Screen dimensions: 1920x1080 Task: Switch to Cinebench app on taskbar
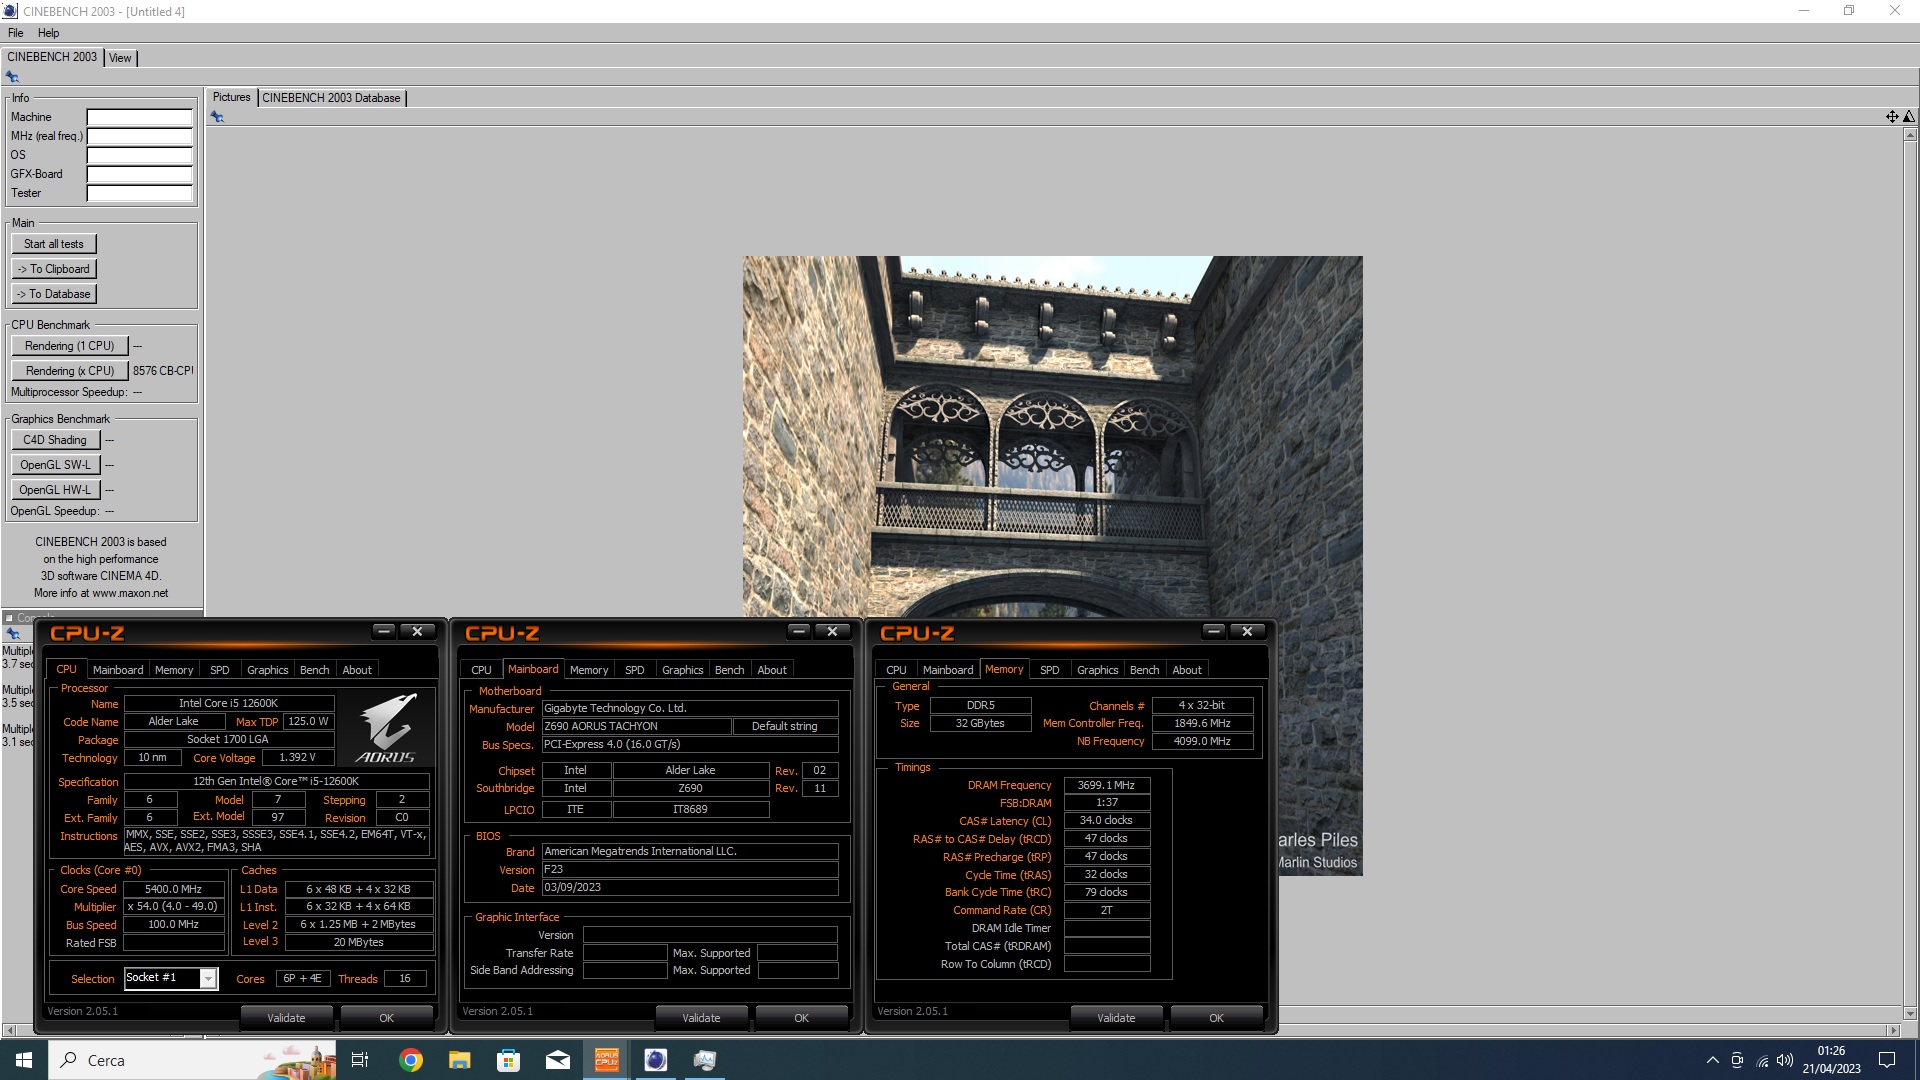pos(656,1060)
